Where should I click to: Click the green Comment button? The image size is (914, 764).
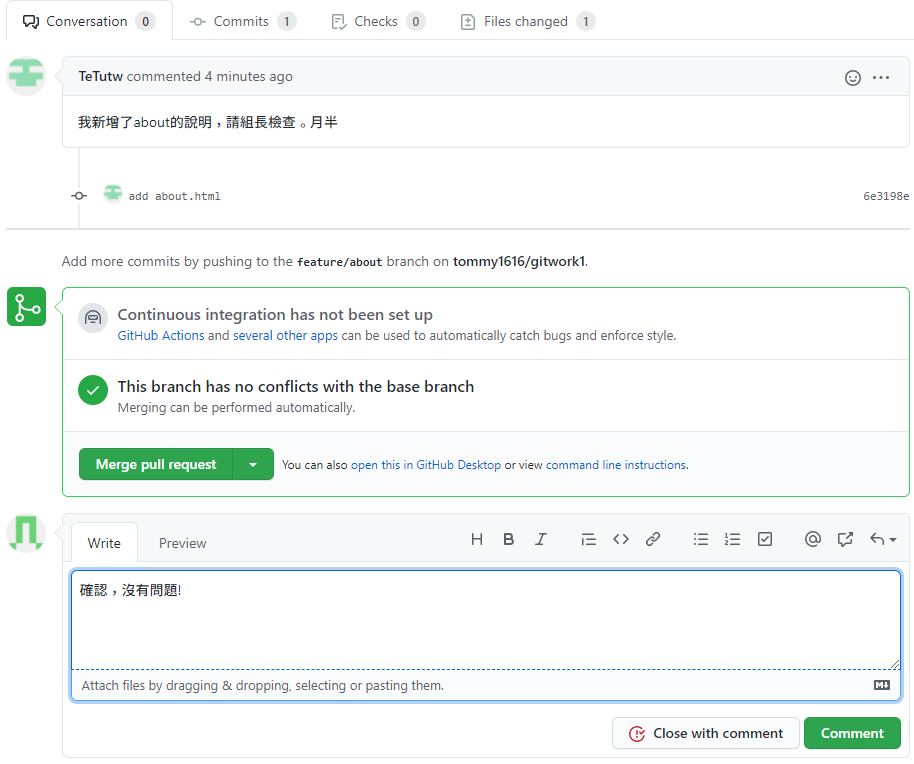click(852, 733)
